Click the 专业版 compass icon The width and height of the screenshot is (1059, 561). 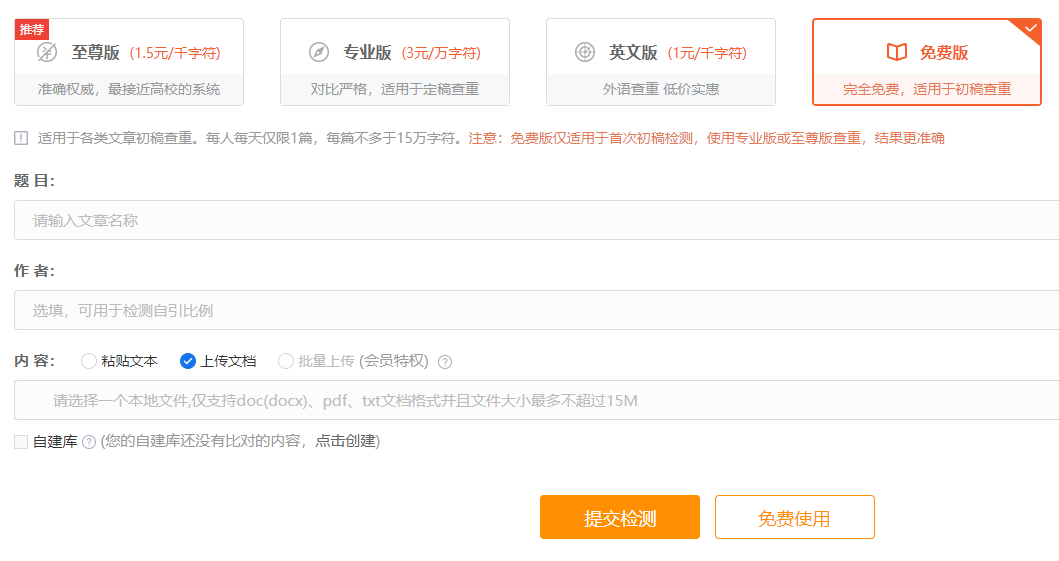tap(319, 52)
